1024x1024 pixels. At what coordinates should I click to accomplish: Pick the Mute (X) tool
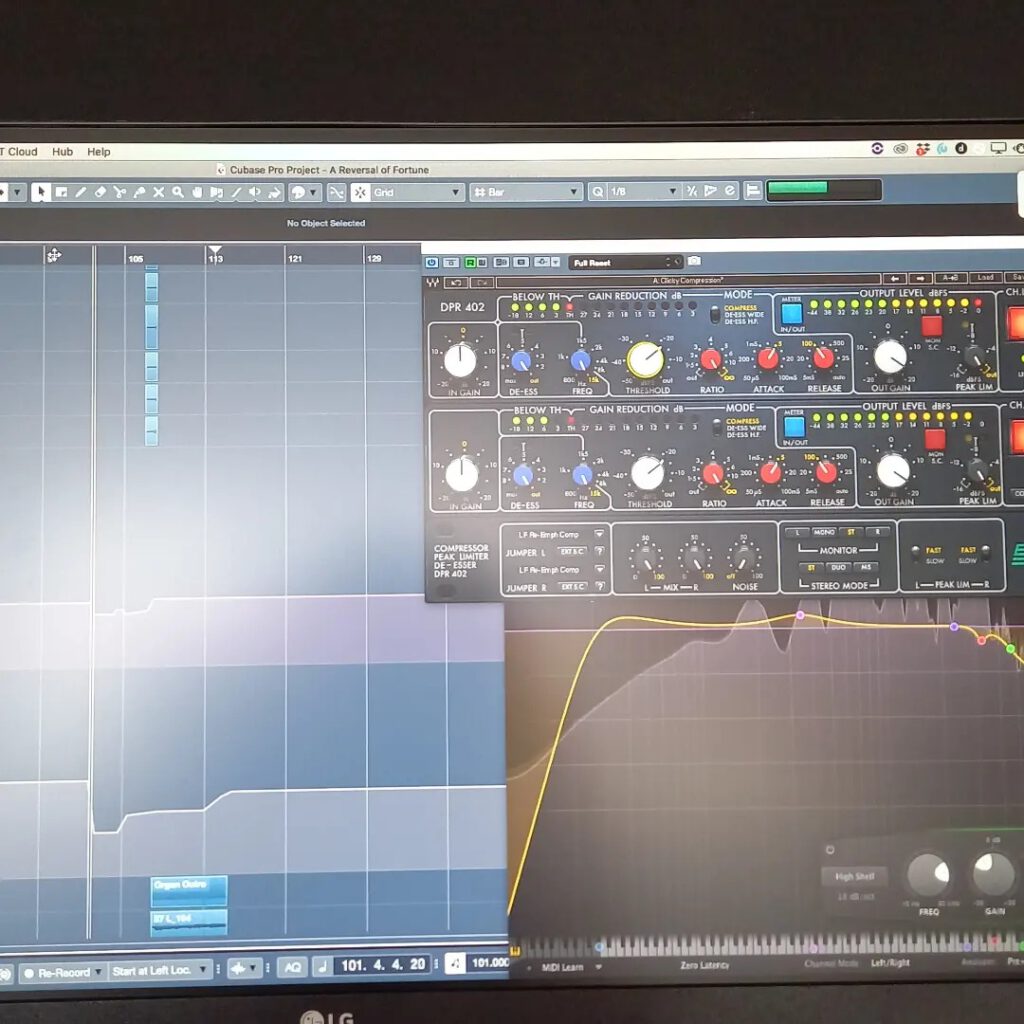point(158,192)
